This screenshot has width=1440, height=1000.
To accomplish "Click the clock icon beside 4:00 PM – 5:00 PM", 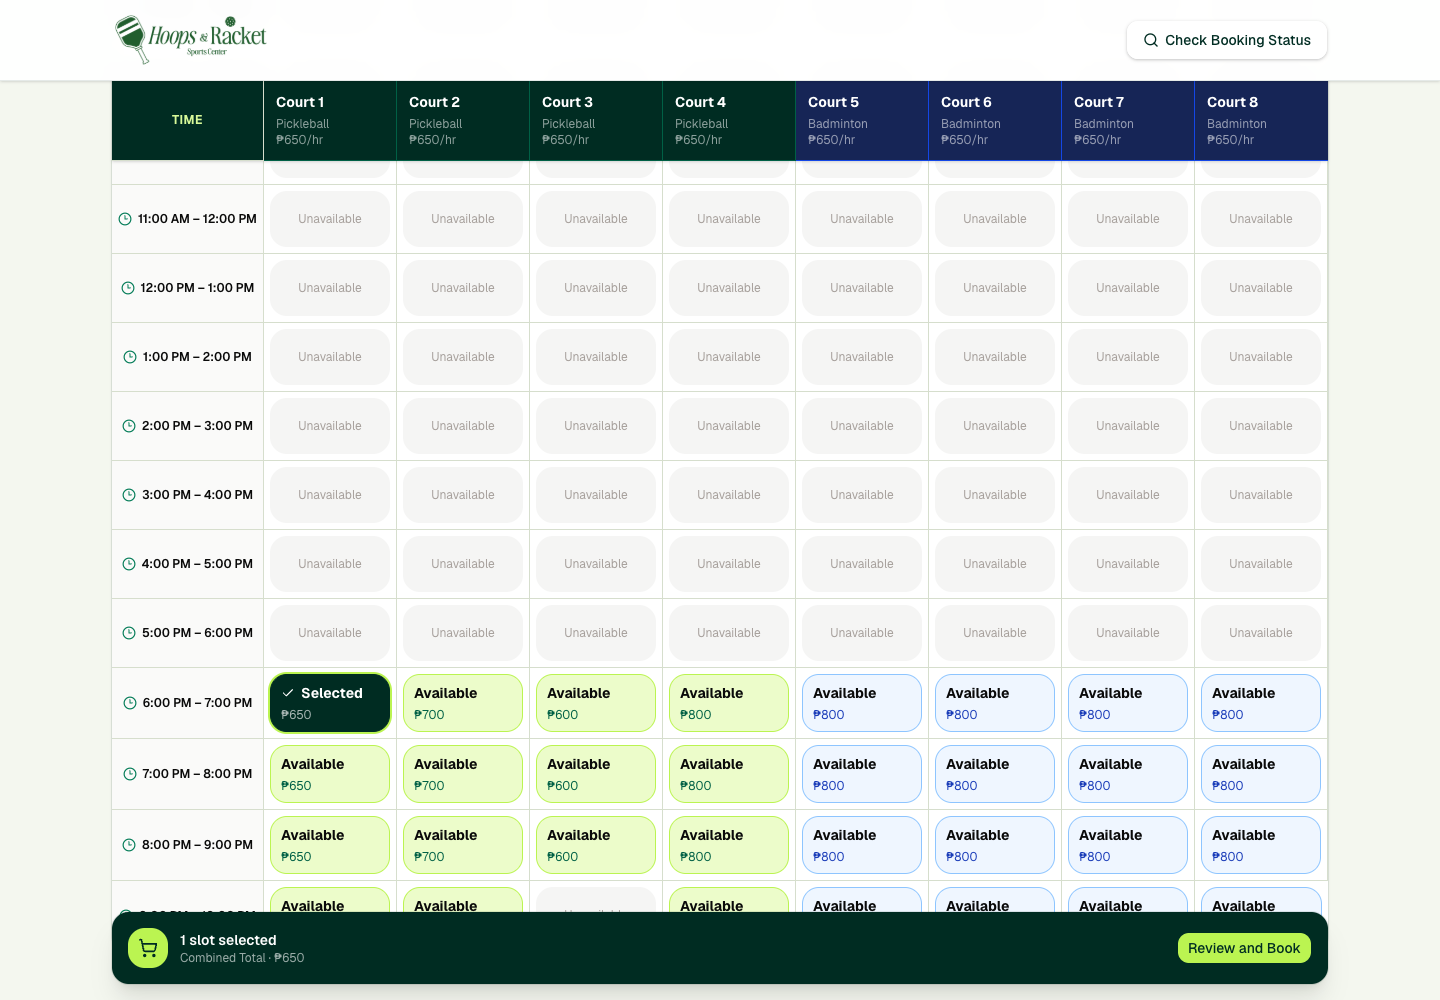I will pos(129,564).
